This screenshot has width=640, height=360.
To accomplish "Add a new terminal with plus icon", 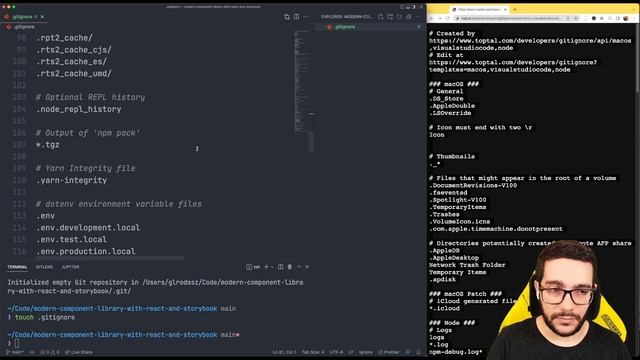I will (x=266, y=267).
